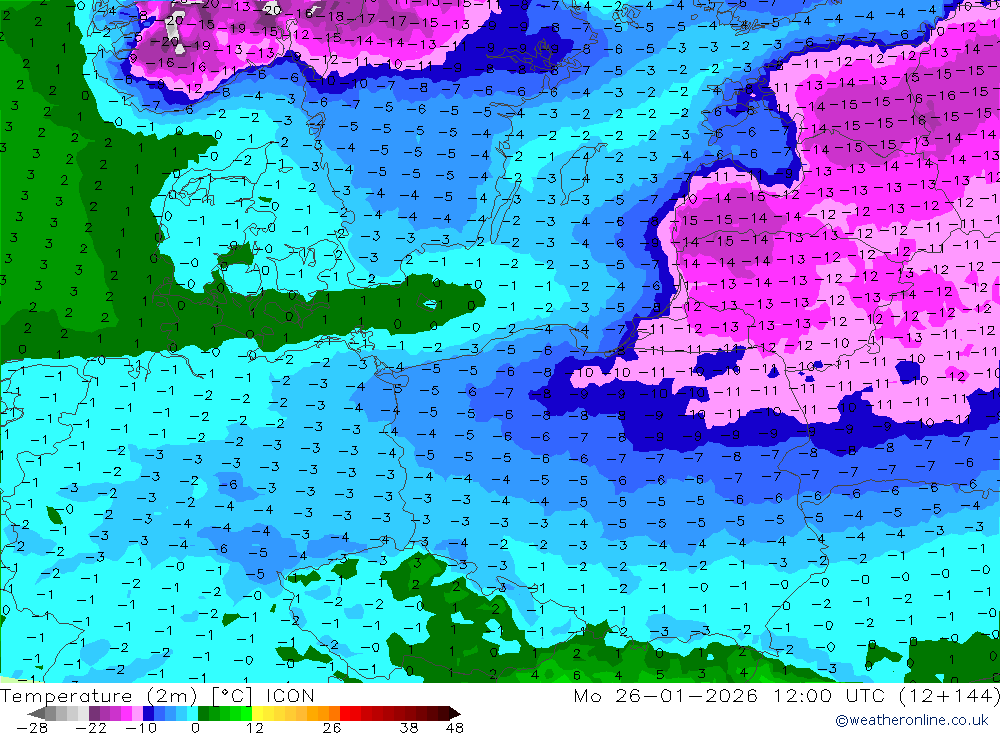This screenshot has width=1000, height=733.
Task: Click the '48' legend scale label
Action: (455, 727)
